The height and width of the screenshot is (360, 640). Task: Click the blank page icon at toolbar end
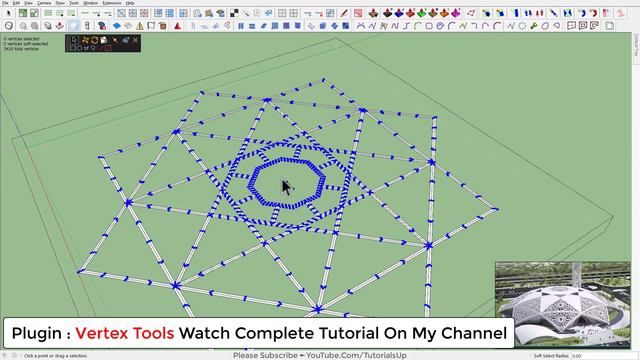pyautogui.click(x=609, y=26)
